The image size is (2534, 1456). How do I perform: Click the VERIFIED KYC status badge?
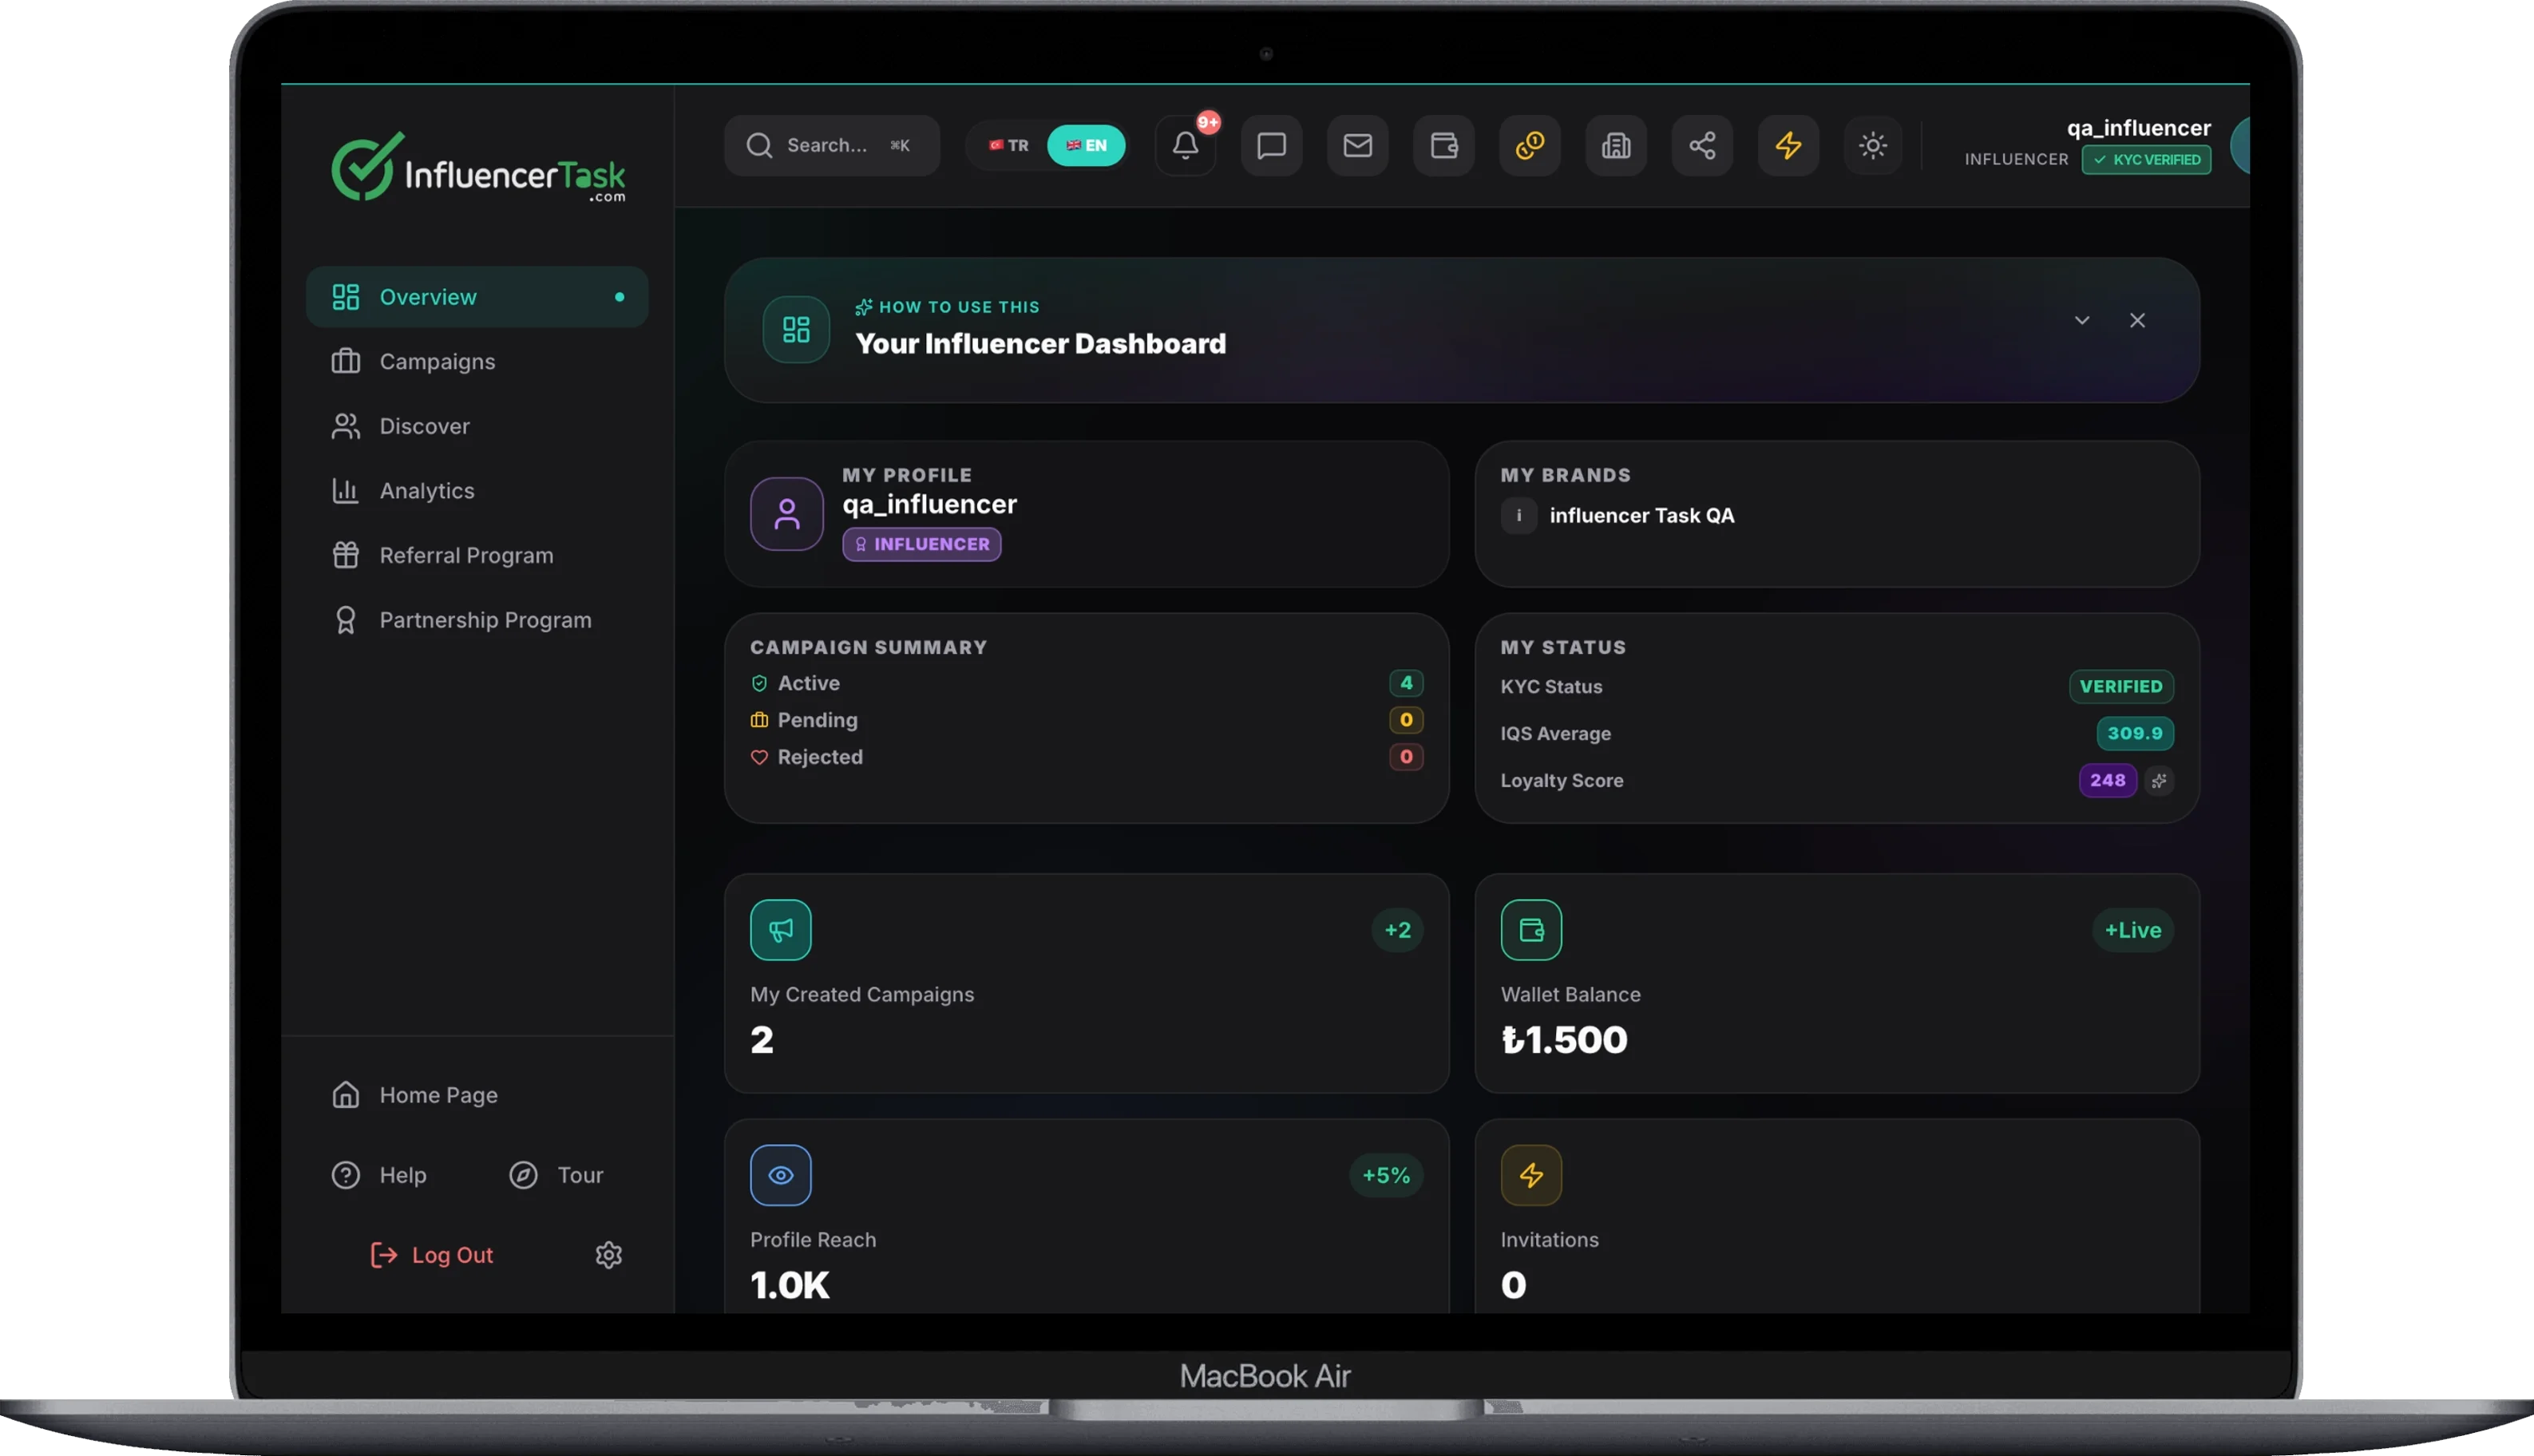(x=2121, y=687)
